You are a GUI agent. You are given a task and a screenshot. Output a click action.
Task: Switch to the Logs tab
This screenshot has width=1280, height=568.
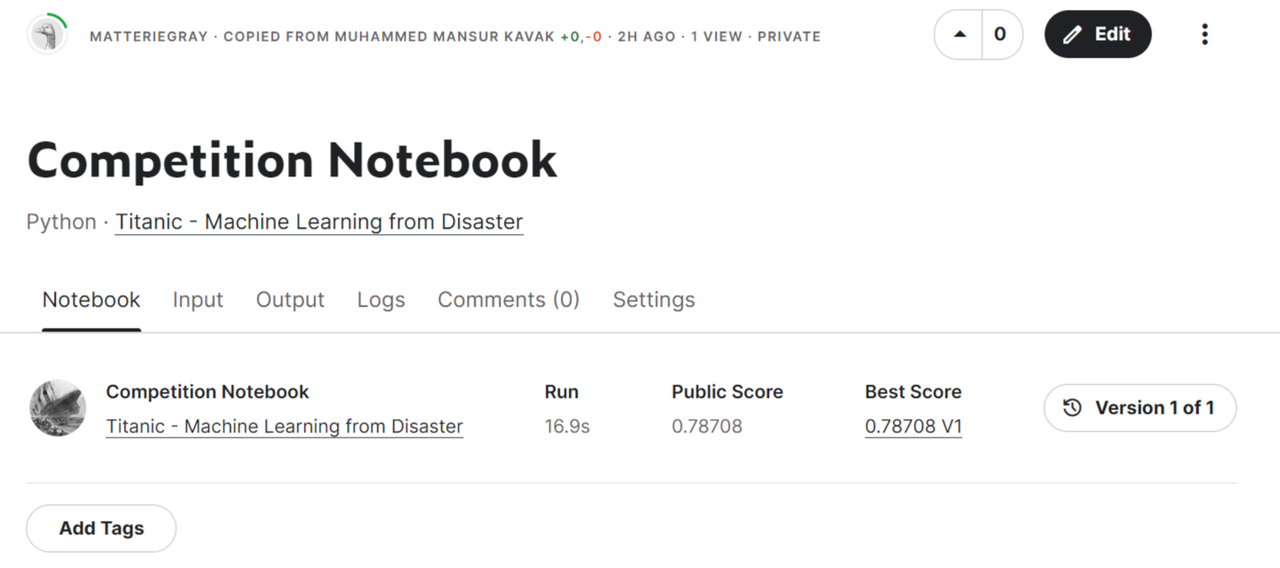point(381,300)
